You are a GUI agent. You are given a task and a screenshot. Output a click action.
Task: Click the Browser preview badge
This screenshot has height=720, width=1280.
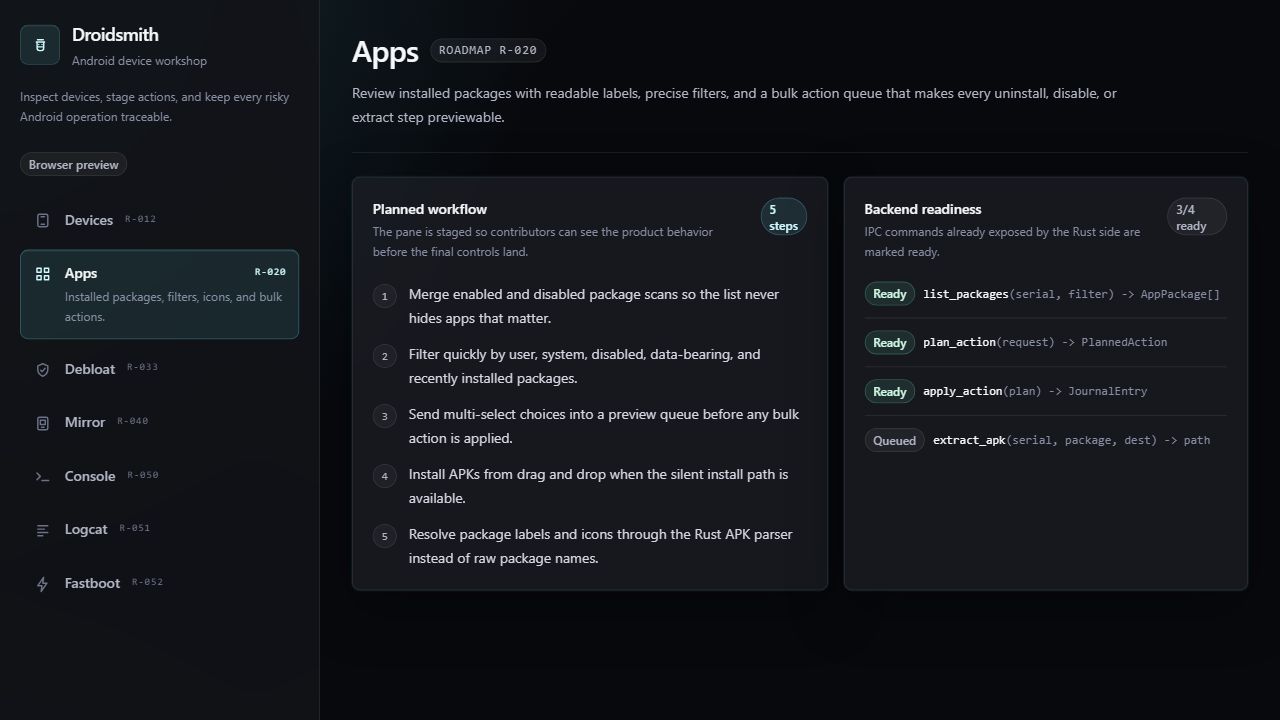click(73, 165)
